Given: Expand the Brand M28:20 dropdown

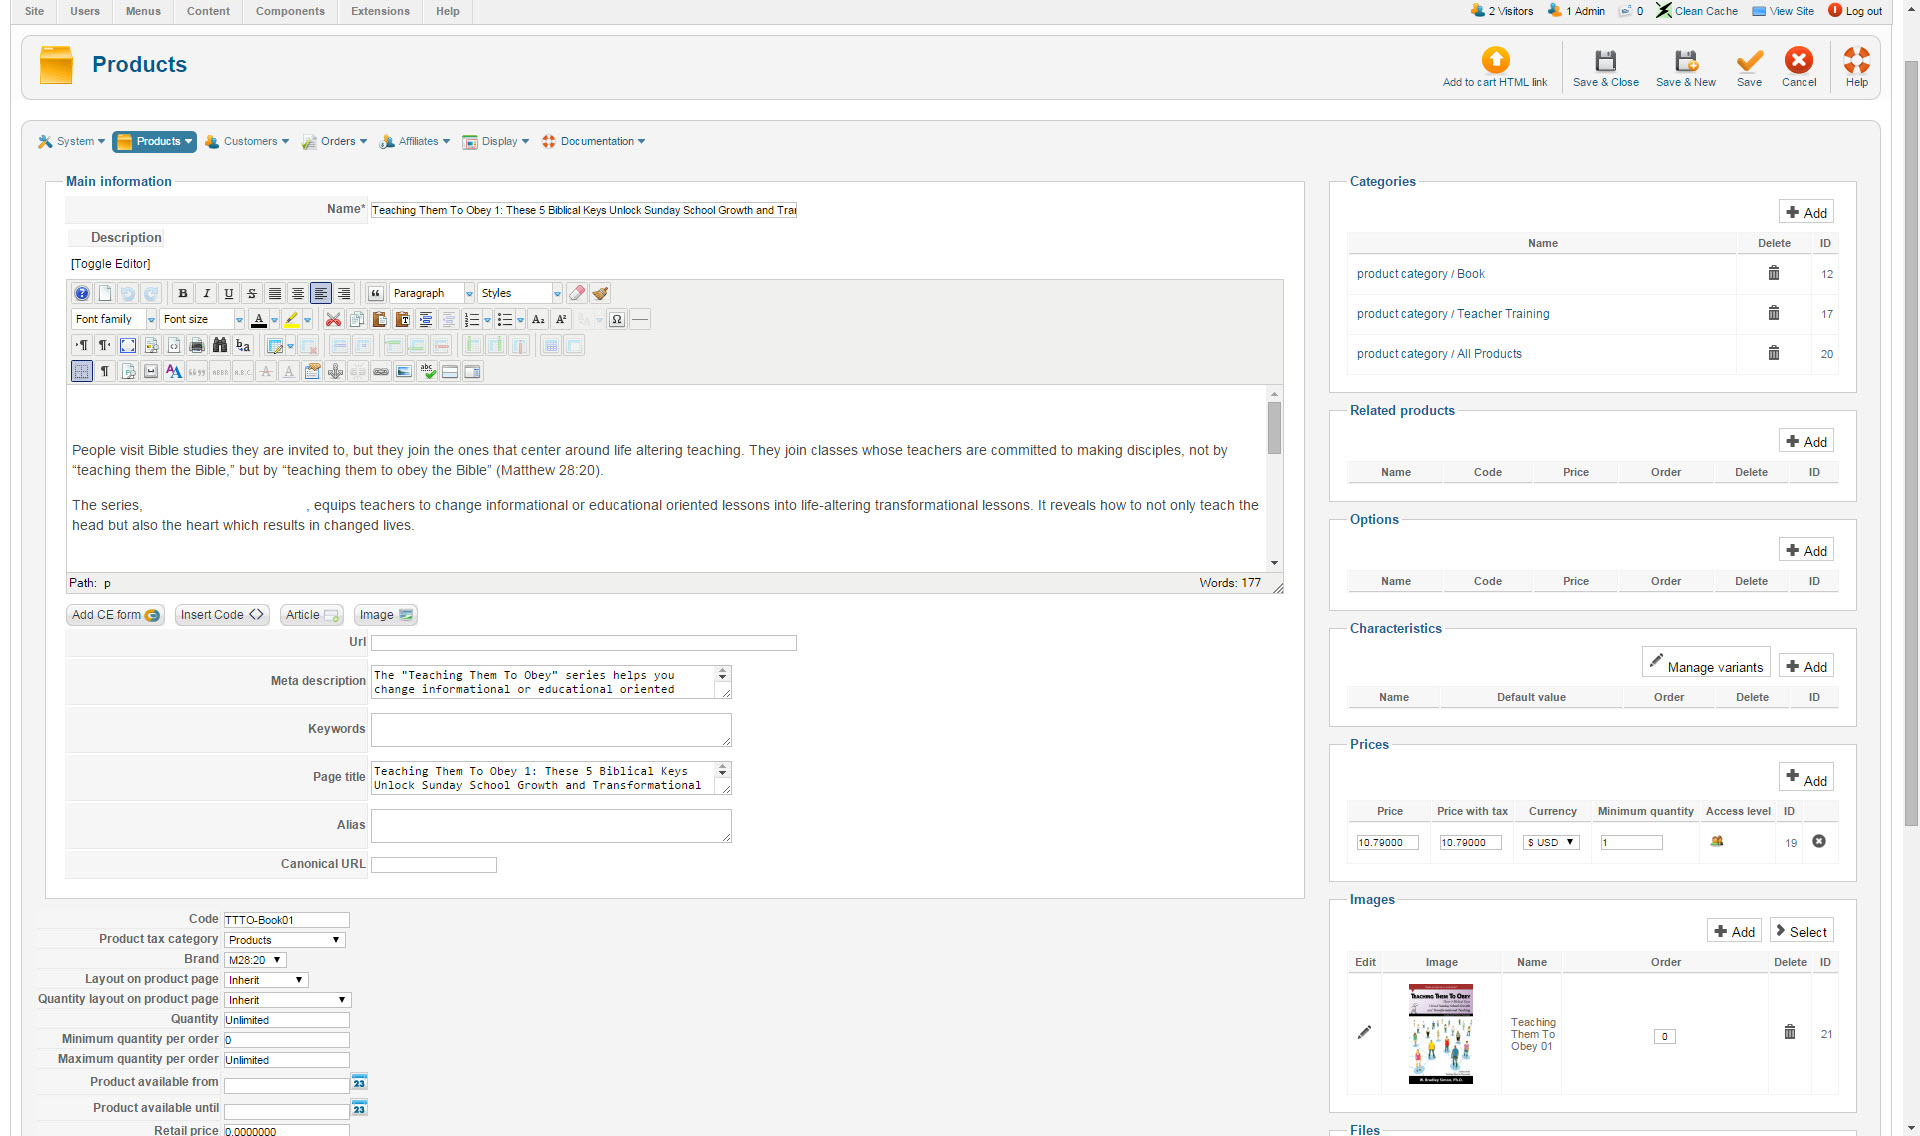Looking at the screenshot, I should (255, 960).
